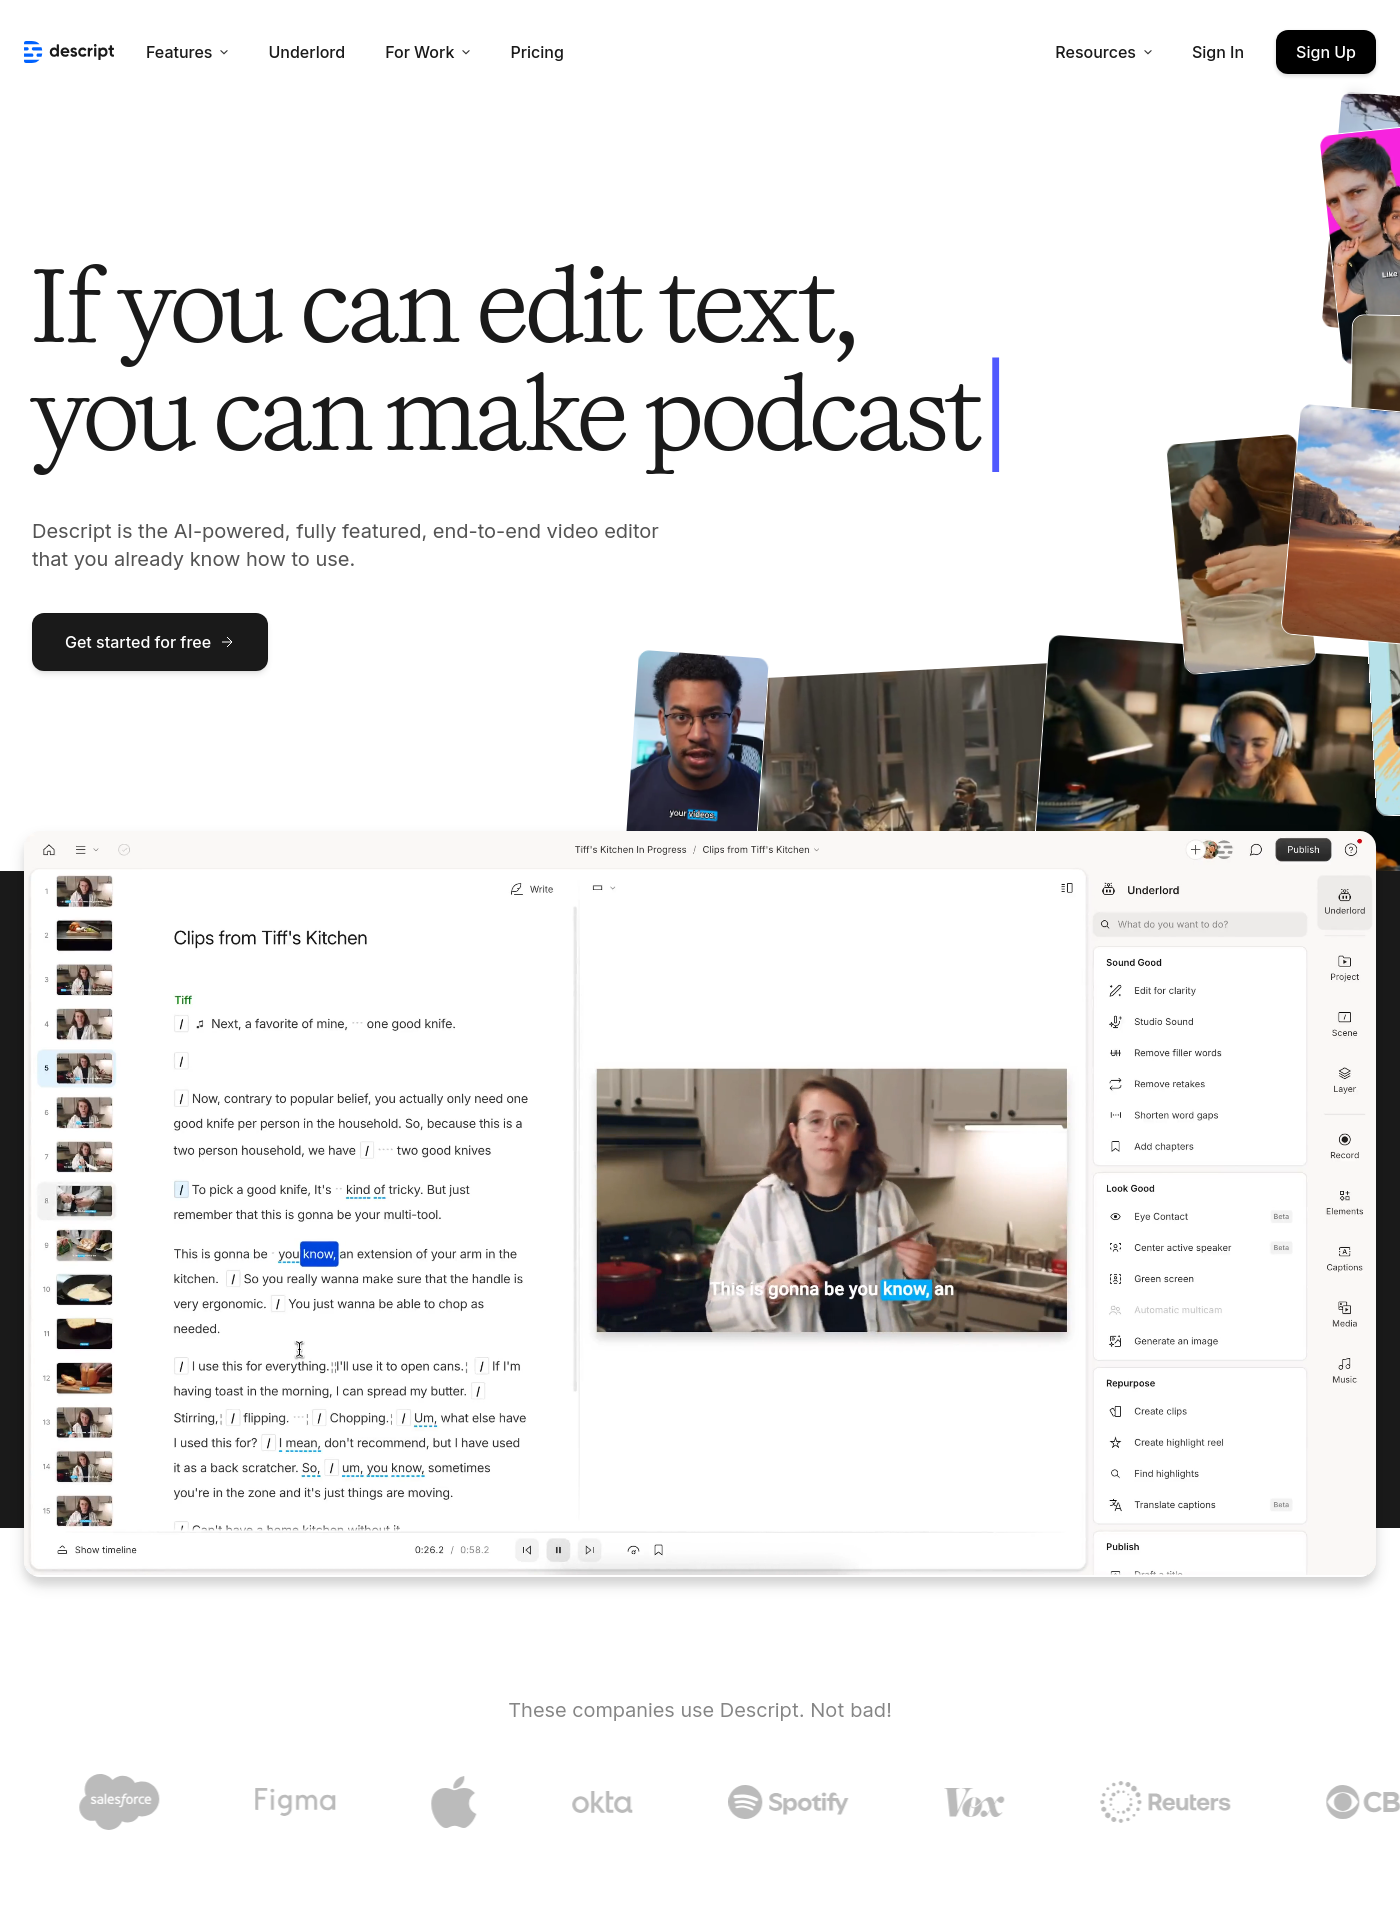Click the bookmark icon in playback bar
The image size is (1400, 1920).
pos(659,1550)
